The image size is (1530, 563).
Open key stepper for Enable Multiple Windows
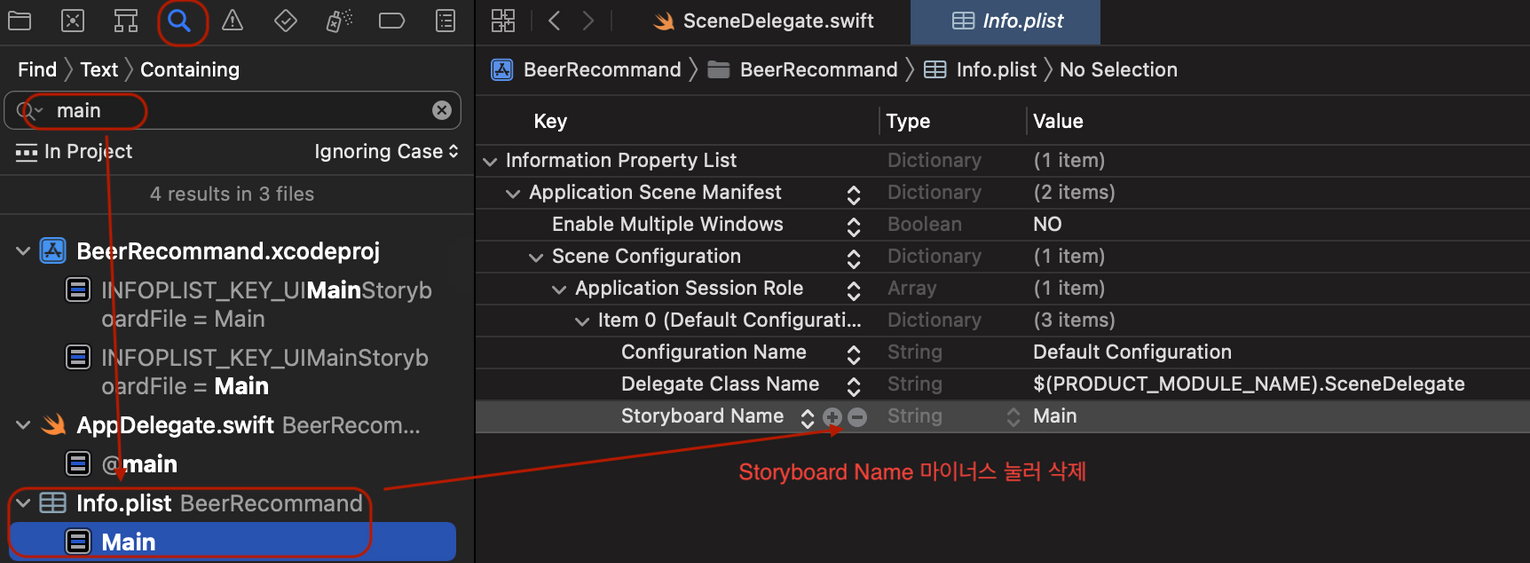[853, 226]
